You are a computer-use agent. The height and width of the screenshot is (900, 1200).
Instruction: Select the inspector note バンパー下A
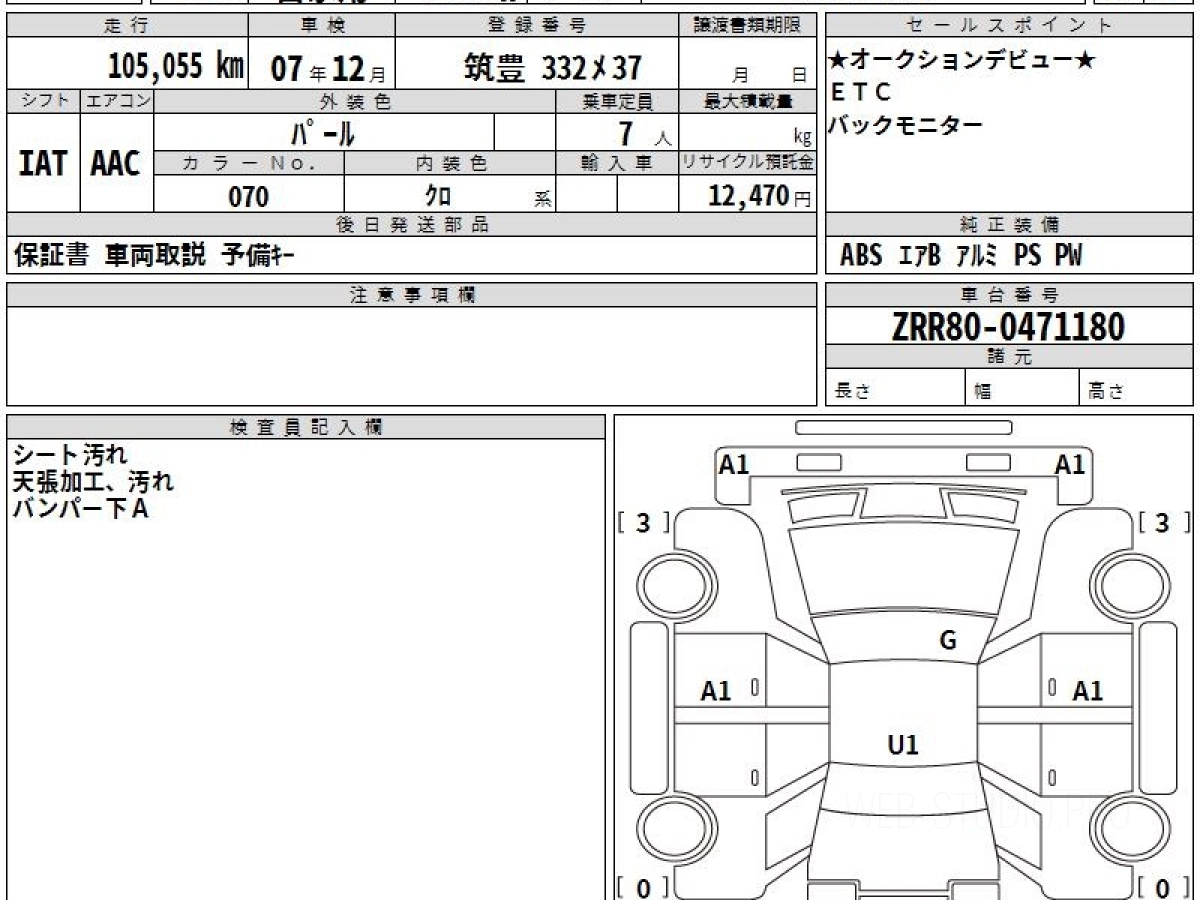[x=79, y=509]
